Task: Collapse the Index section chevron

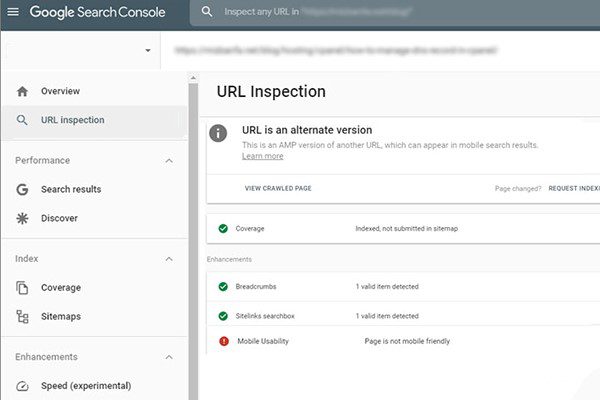Action: (169, 259)
